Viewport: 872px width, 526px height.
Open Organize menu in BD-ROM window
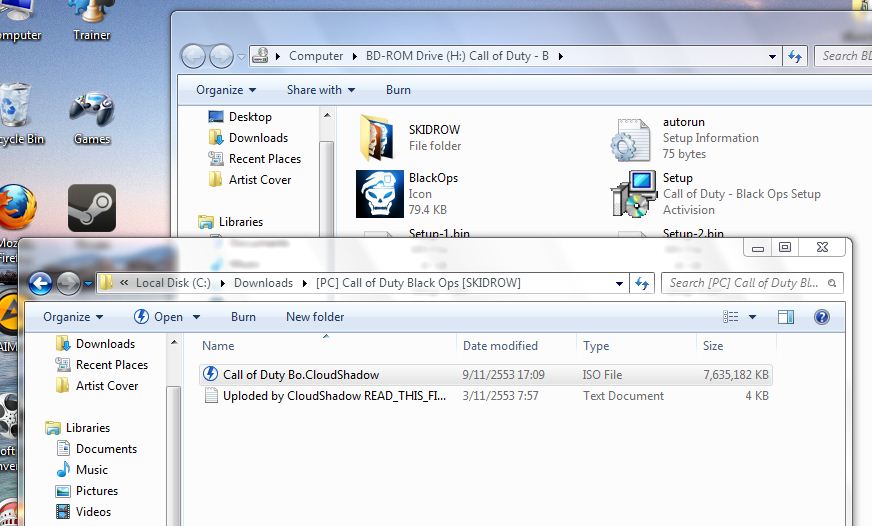[226, 90]
